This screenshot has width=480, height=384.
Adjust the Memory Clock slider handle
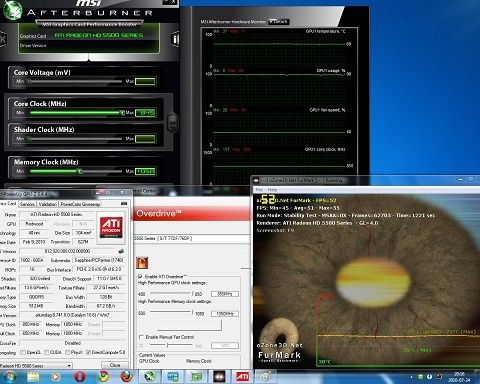(80, 171)
